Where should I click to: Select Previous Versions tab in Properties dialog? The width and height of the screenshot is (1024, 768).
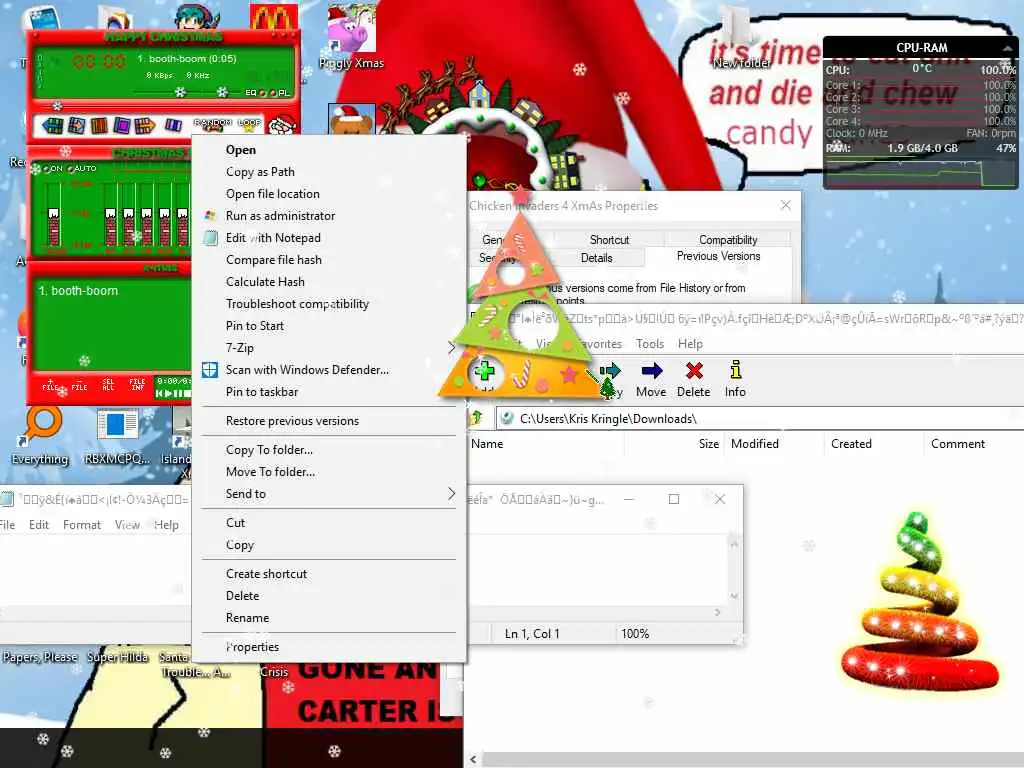[x=718, y=256]
